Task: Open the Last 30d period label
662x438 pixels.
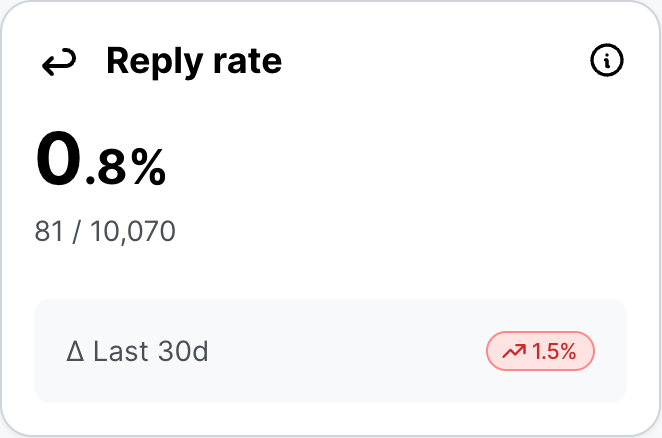Action: 150,352
